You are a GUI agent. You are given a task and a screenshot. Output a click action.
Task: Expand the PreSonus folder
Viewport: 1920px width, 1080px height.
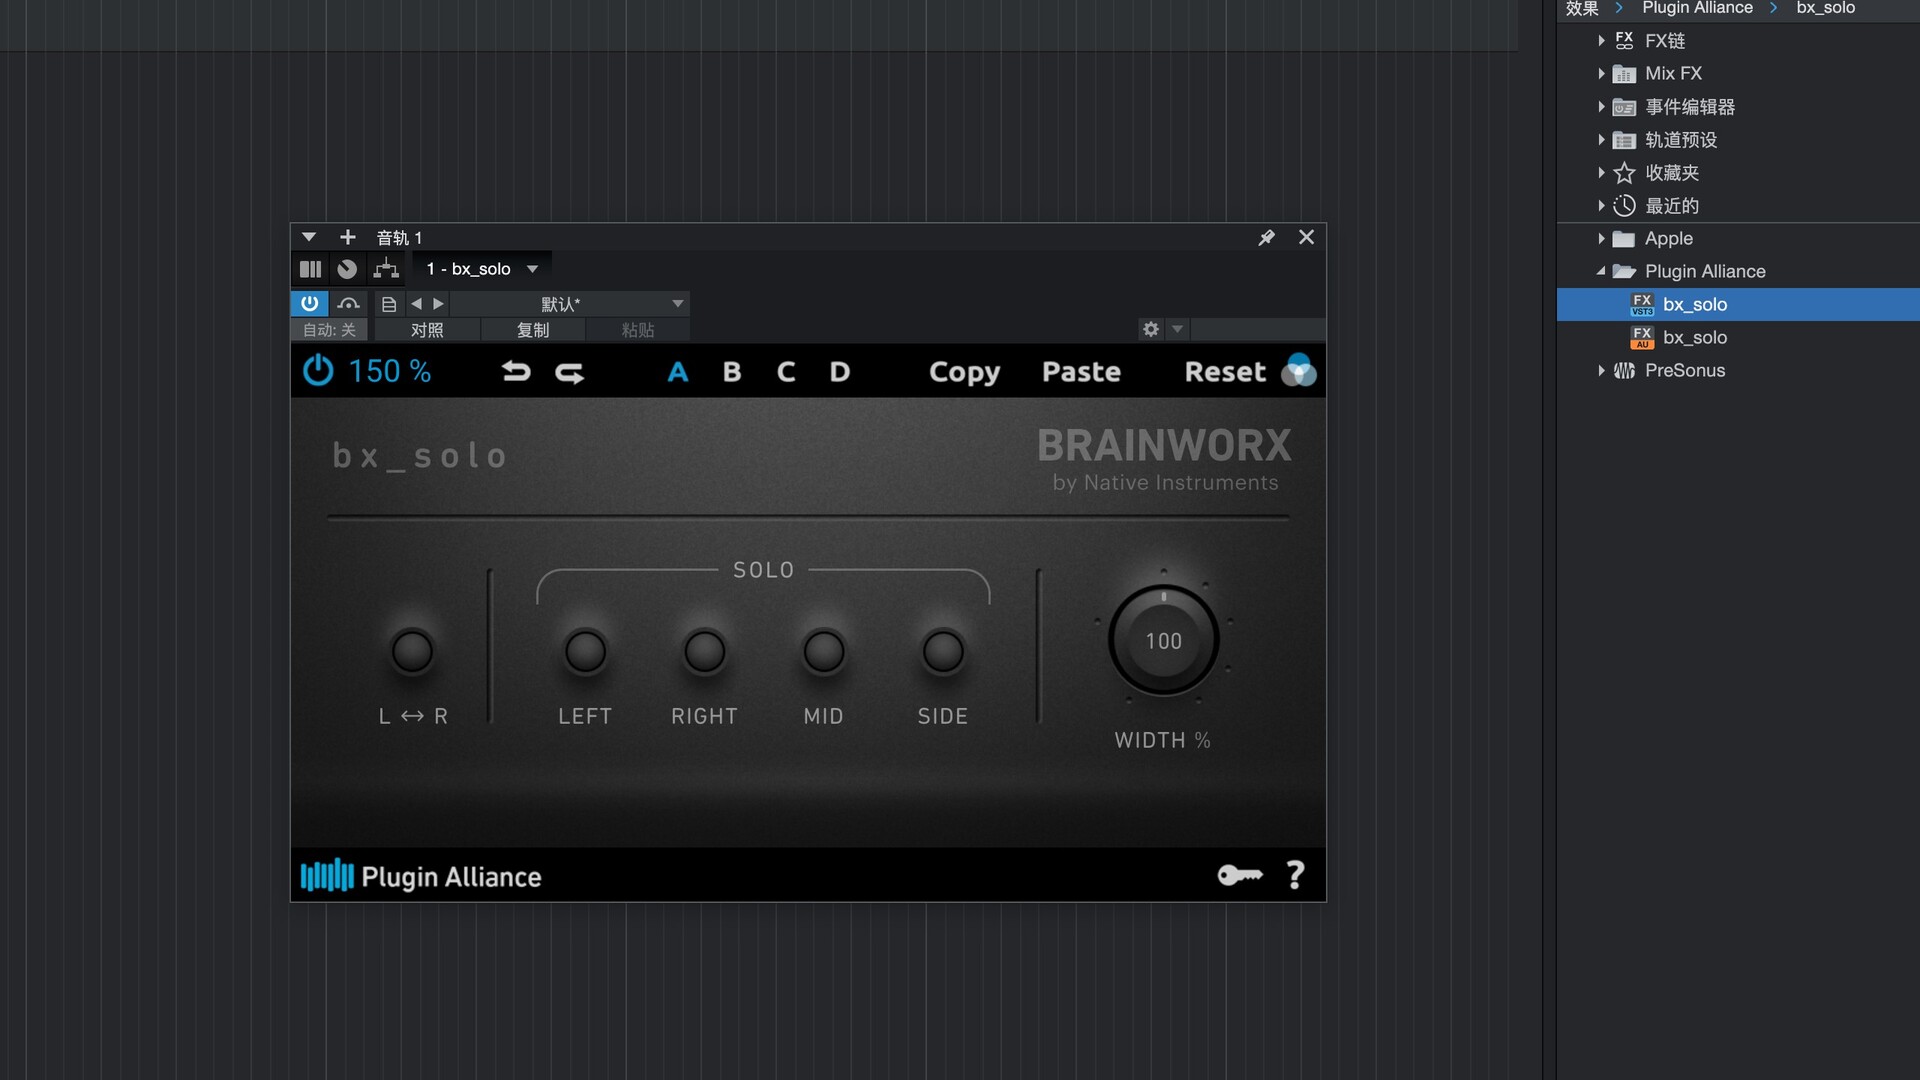[x=1601, y=370]
